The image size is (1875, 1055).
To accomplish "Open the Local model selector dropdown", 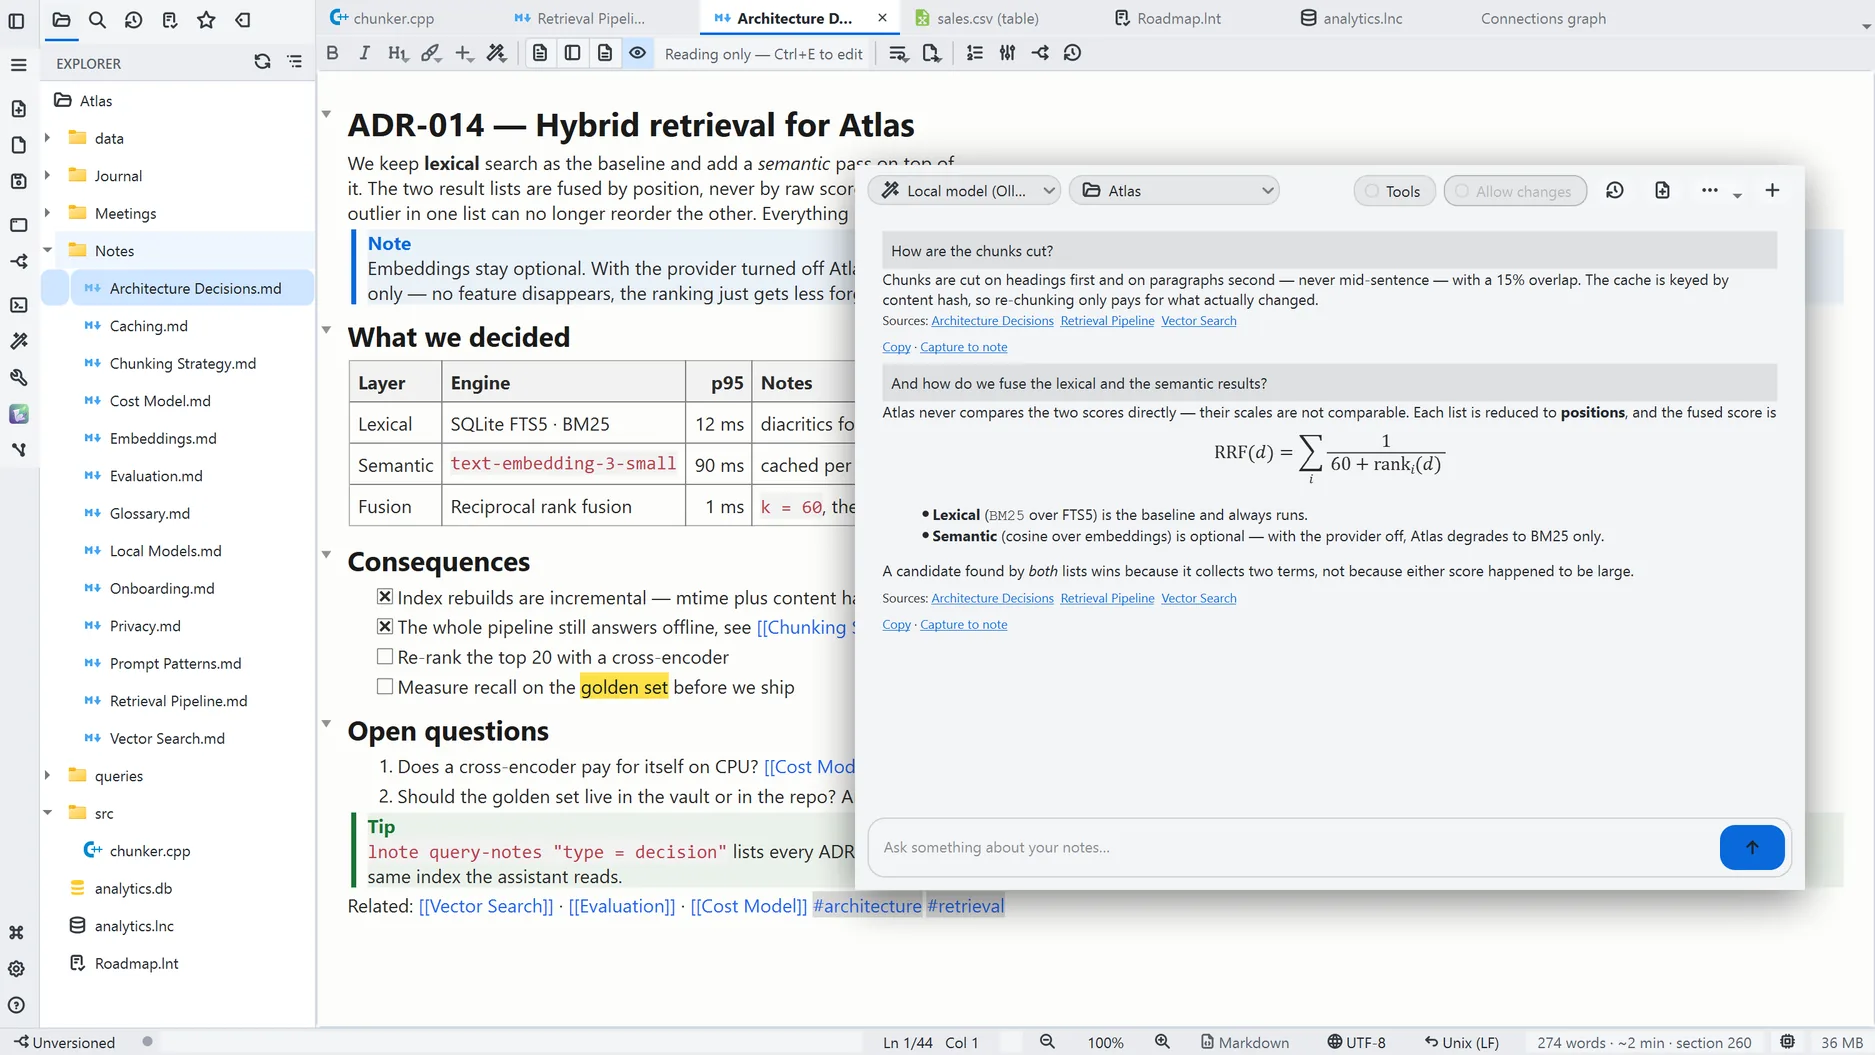I will coord(964,190).
